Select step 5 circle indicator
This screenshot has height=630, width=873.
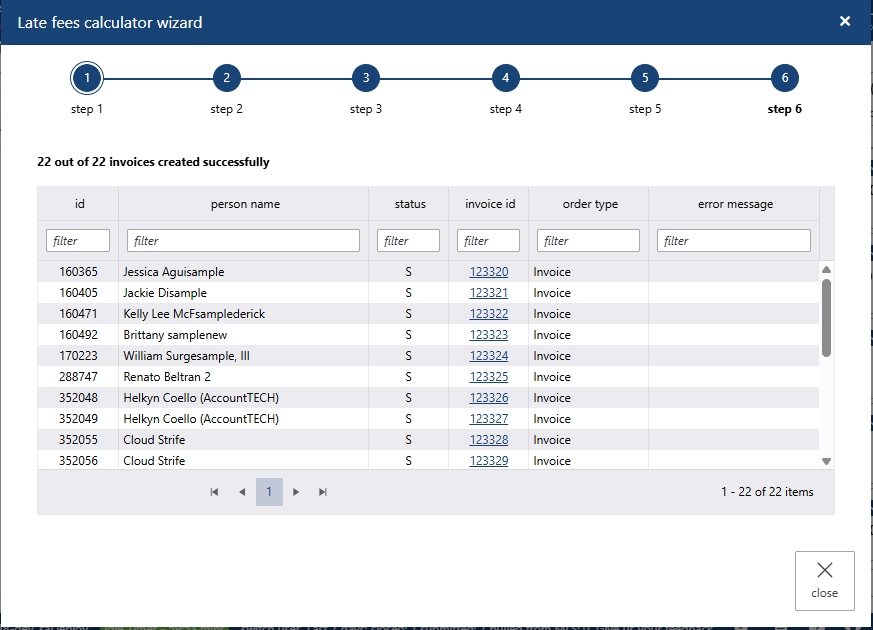[x=645, y=78]
